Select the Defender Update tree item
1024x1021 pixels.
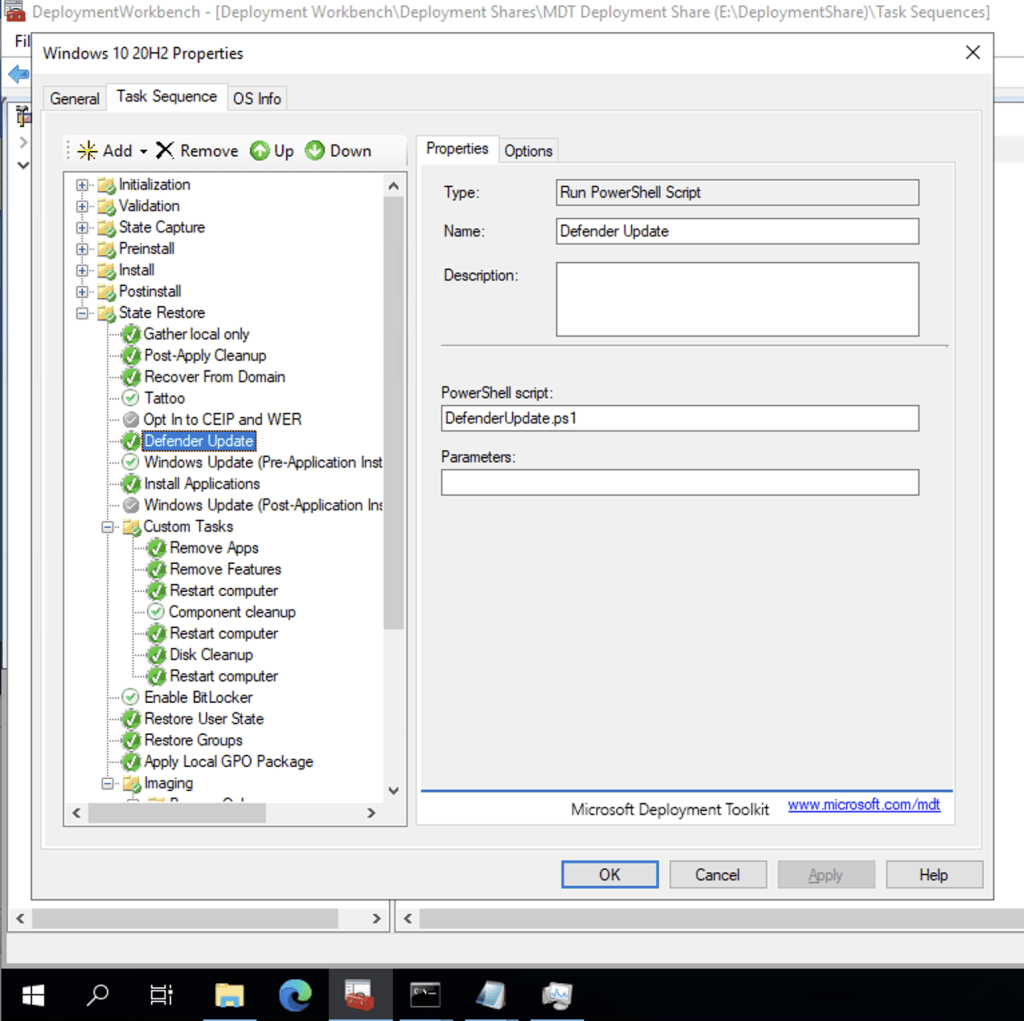[198, 441]
